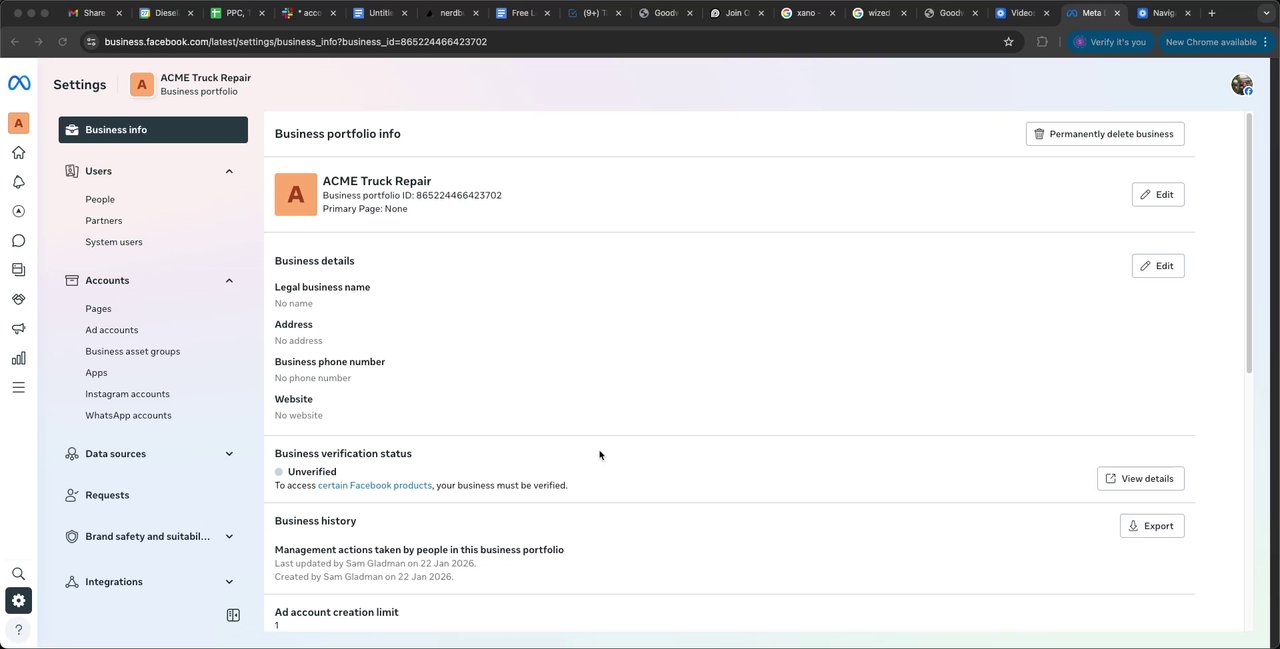This screenshot has height=649, width=1280.
Task: Expand the Integrations chevron
Action: coord(229,582)
